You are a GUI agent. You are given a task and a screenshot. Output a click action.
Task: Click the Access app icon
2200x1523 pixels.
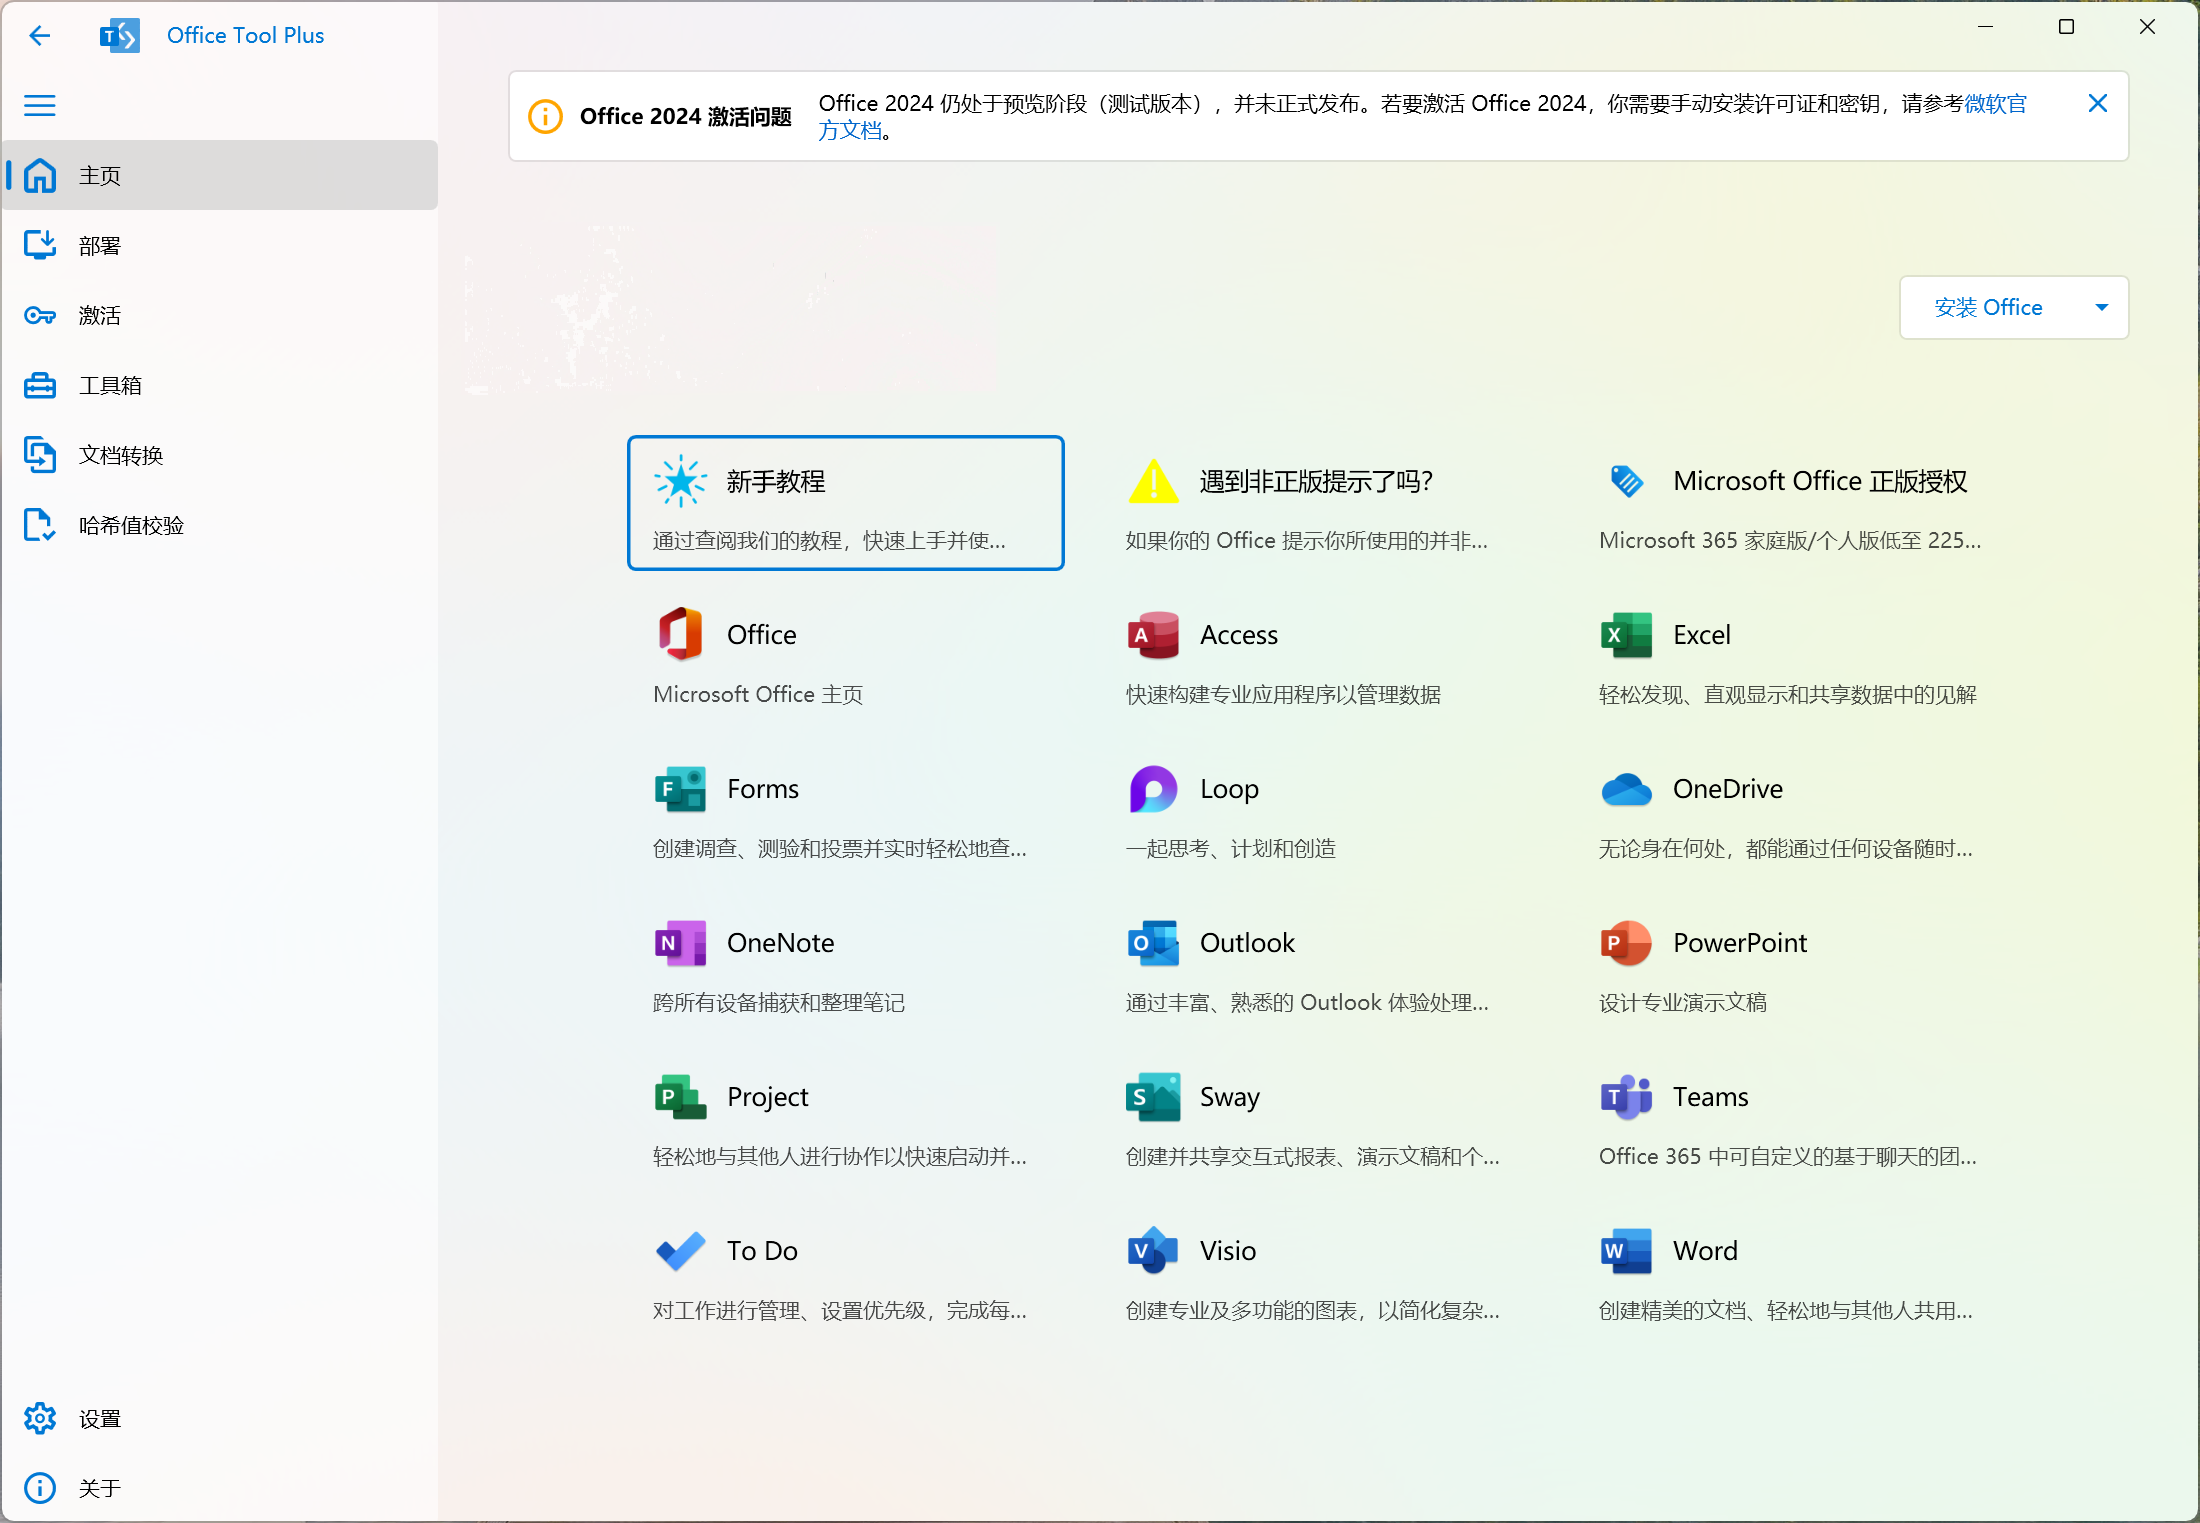tap(1154, 634)
